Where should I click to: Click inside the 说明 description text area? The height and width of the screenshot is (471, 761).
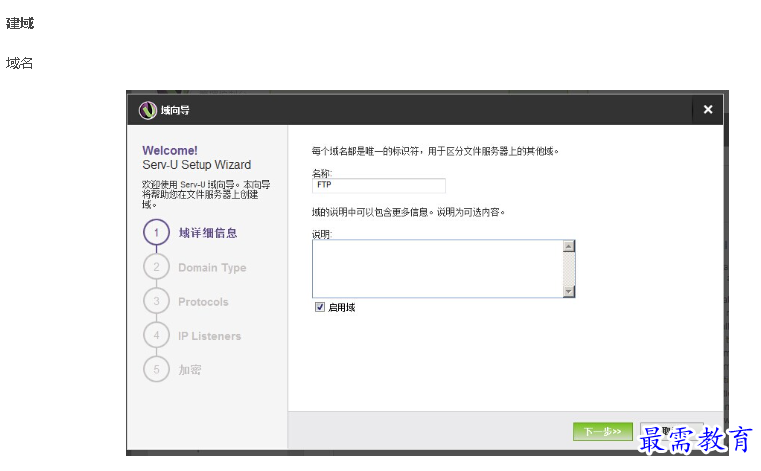click(x=437, y=269)
